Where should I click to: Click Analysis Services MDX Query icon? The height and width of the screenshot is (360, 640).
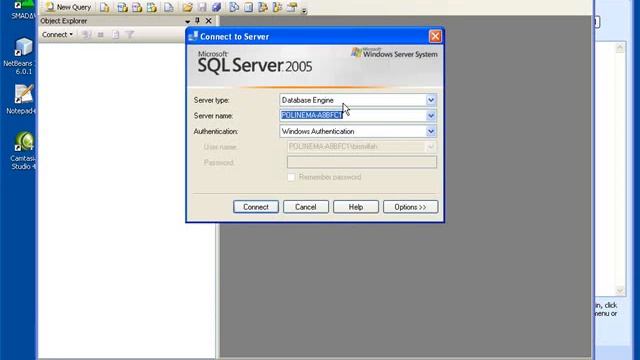click(x=122, y=7)
